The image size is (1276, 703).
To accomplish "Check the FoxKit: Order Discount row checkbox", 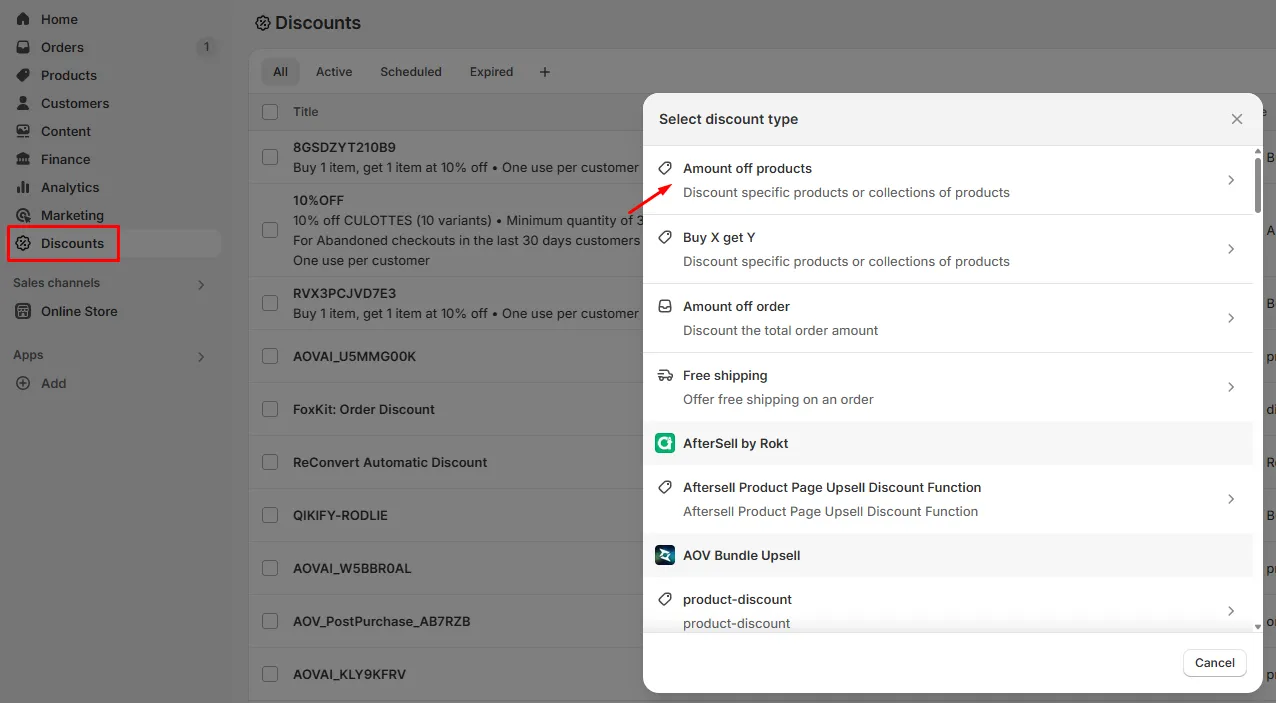I will (270, 409).
